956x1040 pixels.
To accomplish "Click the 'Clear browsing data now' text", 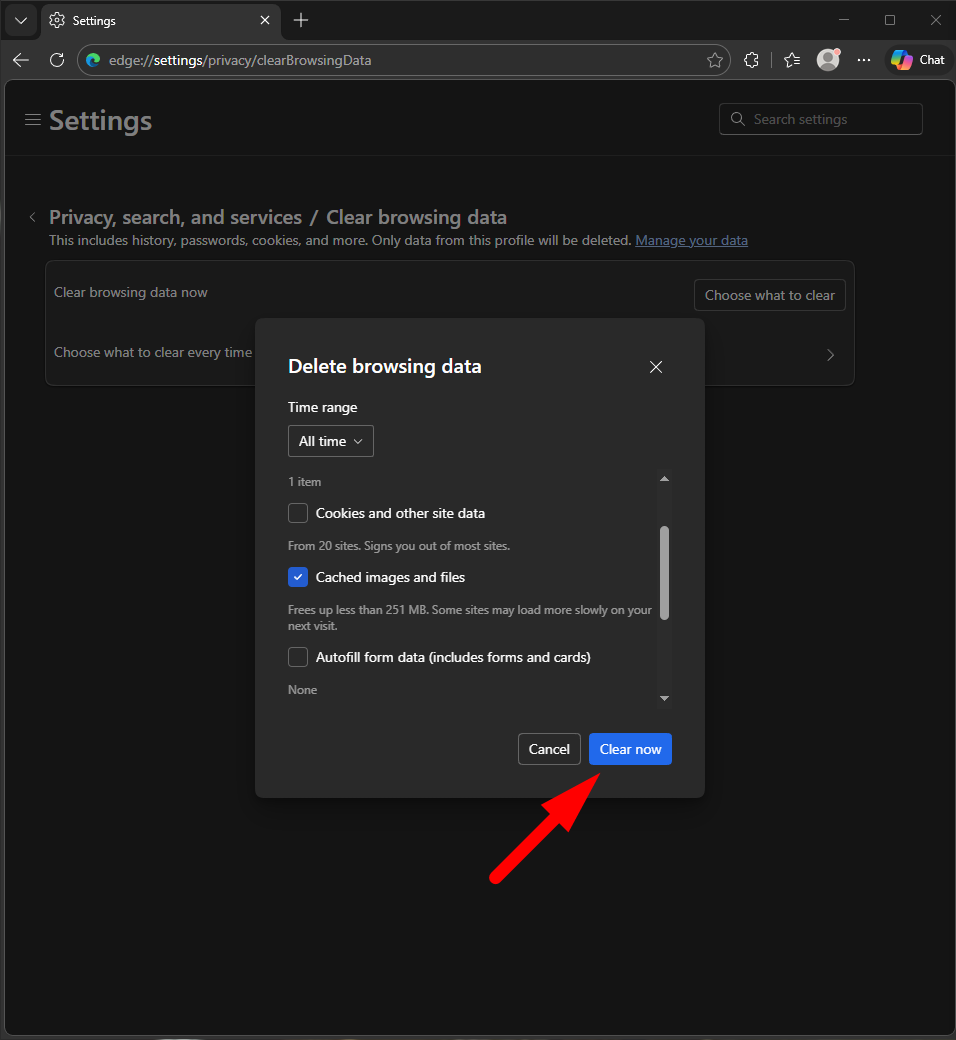I will 131,292.
